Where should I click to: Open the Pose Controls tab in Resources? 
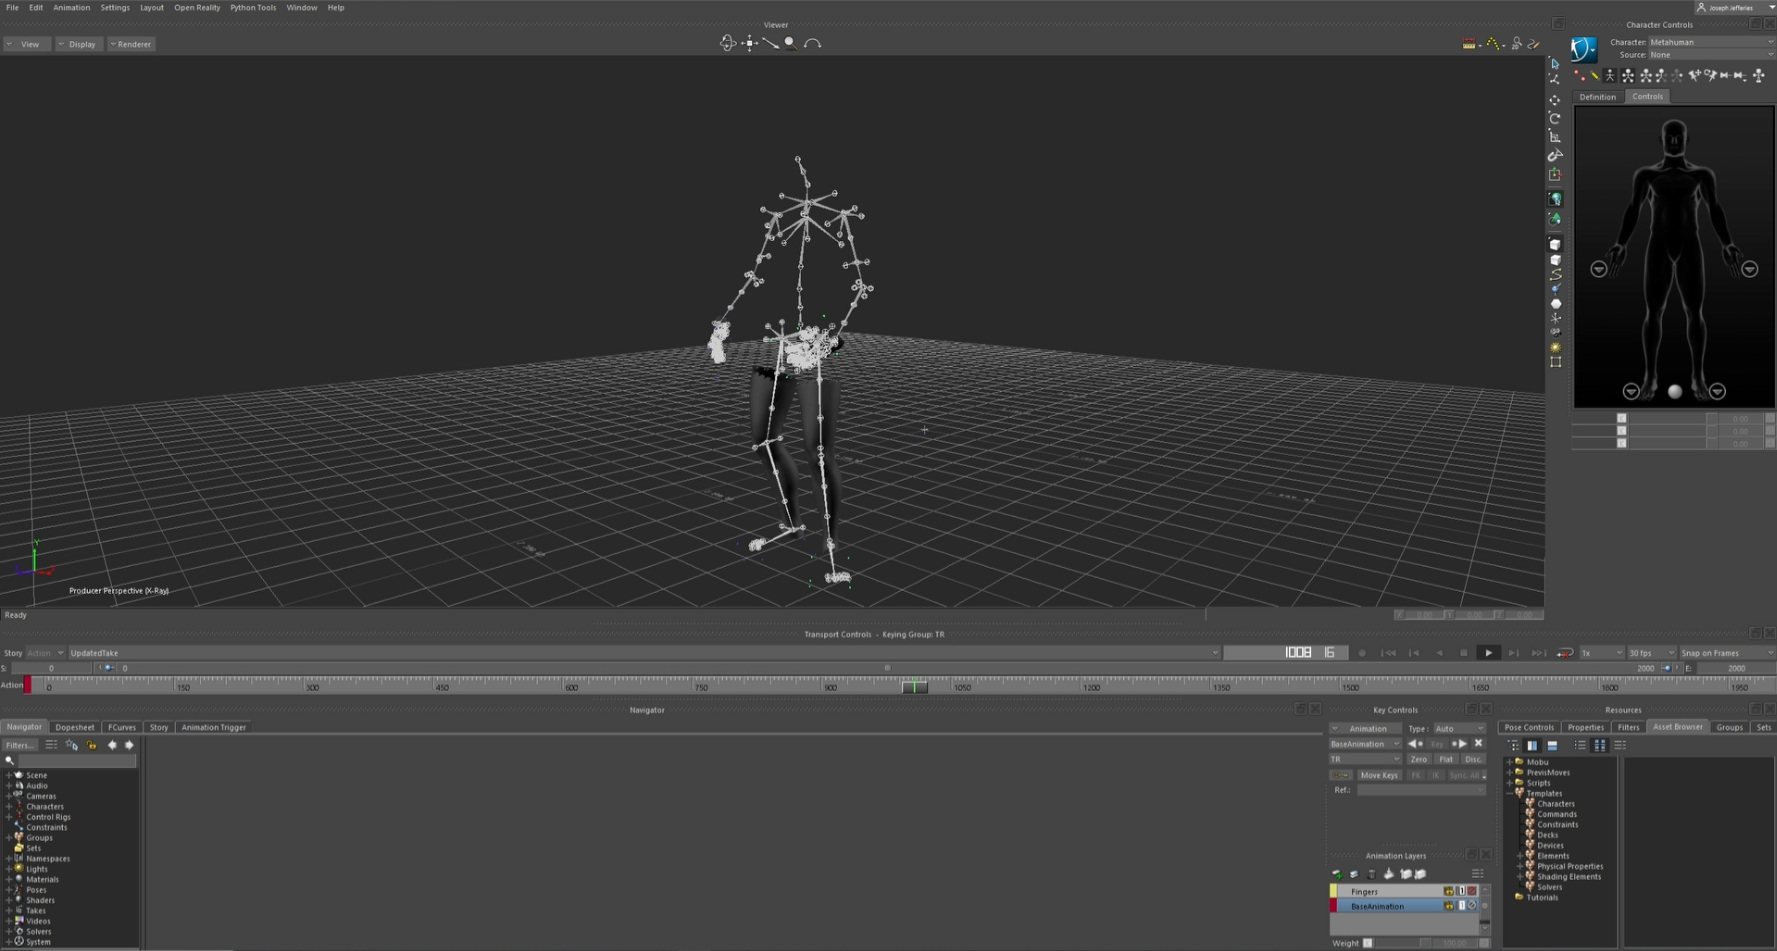[x=1529, y=727]
